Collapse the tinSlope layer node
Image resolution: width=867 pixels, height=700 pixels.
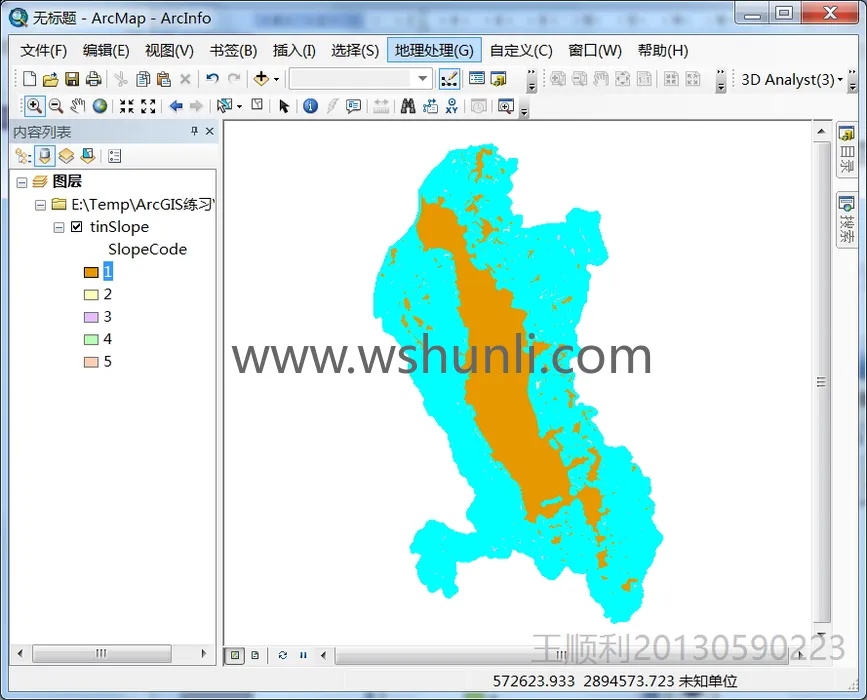click(x=59, y=227)
